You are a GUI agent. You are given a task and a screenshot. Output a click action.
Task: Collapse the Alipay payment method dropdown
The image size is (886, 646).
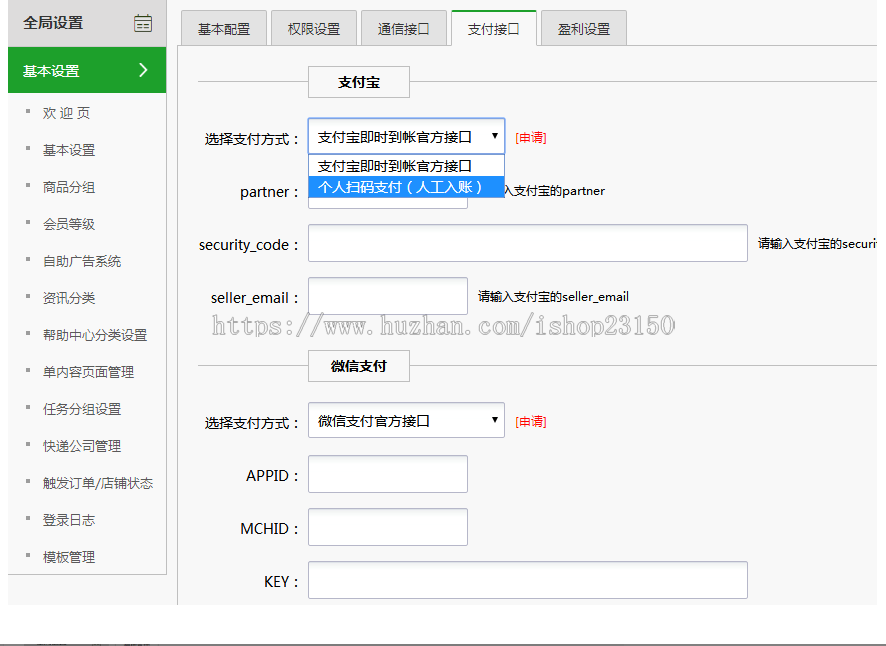pyautogui.click(x=406, y=136)
